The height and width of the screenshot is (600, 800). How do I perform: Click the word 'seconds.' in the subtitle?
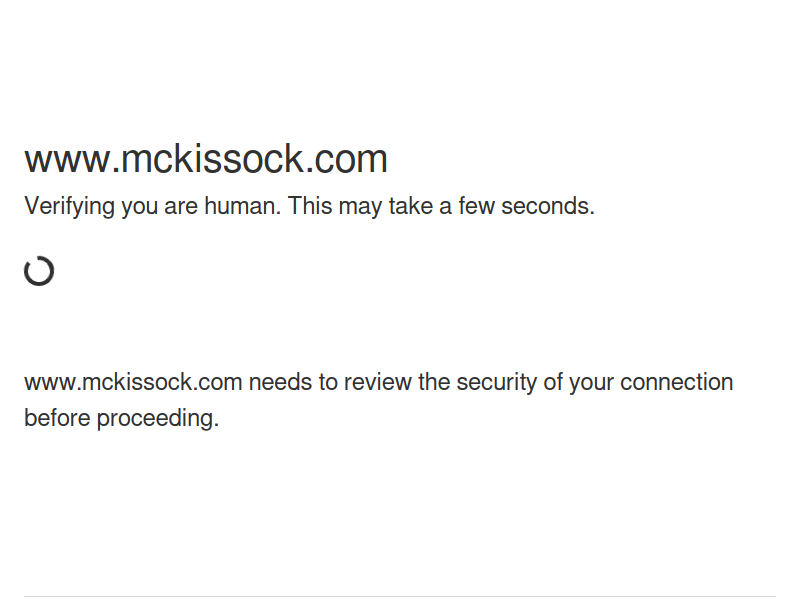click(548, 206)
